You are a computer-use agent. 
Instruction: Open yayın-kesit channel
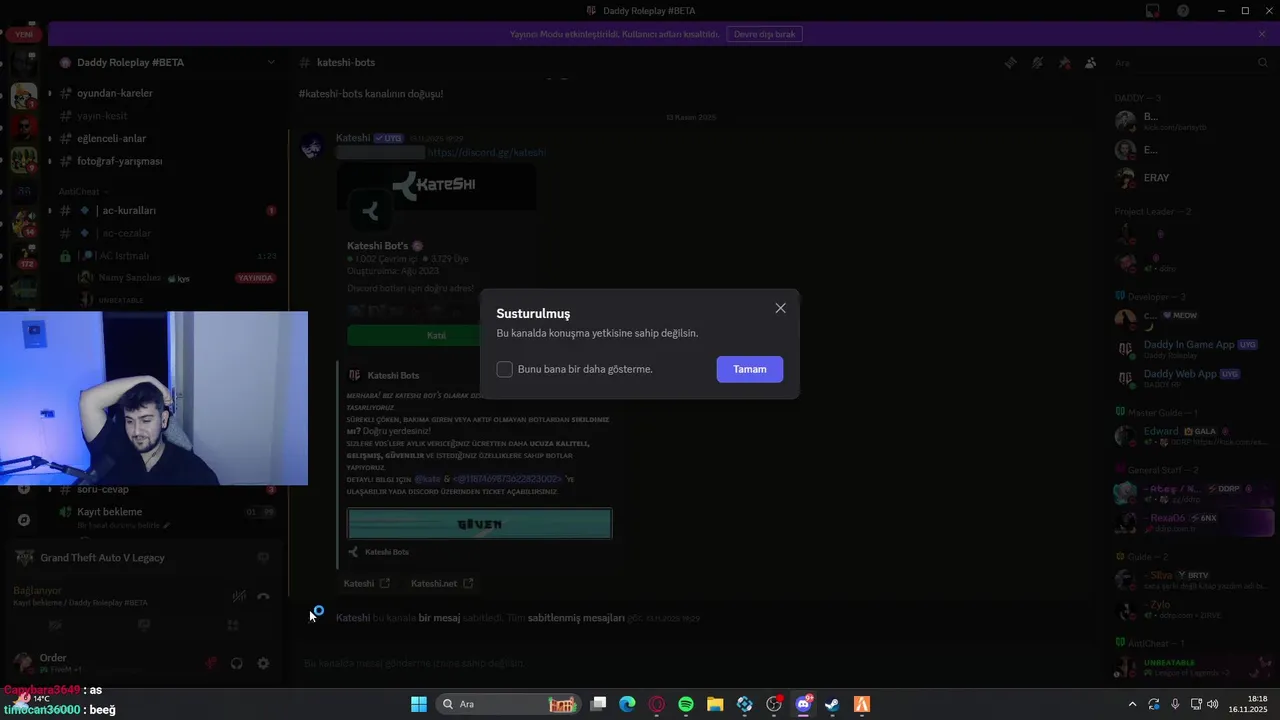coord(166,116)
